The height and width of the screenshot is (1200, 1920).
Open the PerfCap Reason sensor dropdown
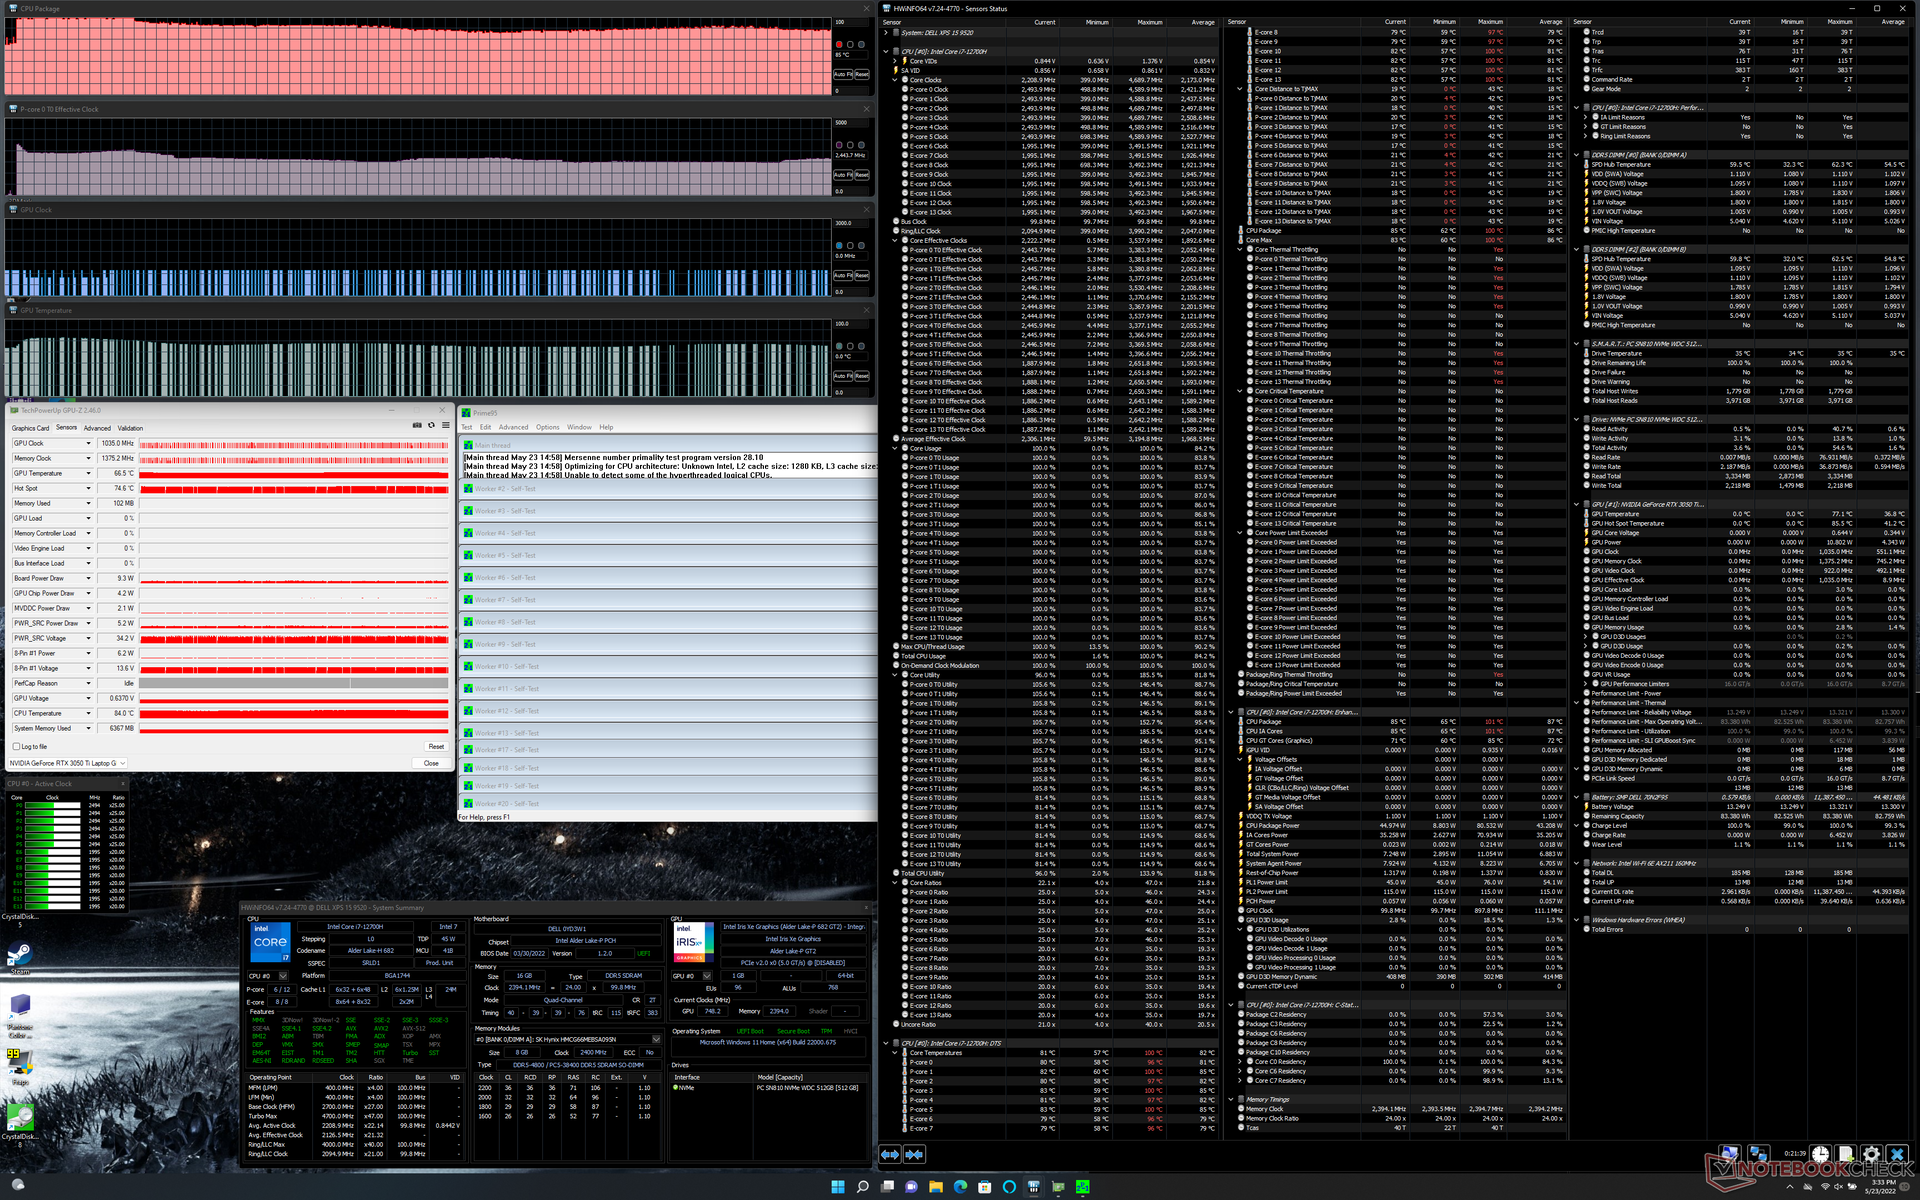click(88, 683)
